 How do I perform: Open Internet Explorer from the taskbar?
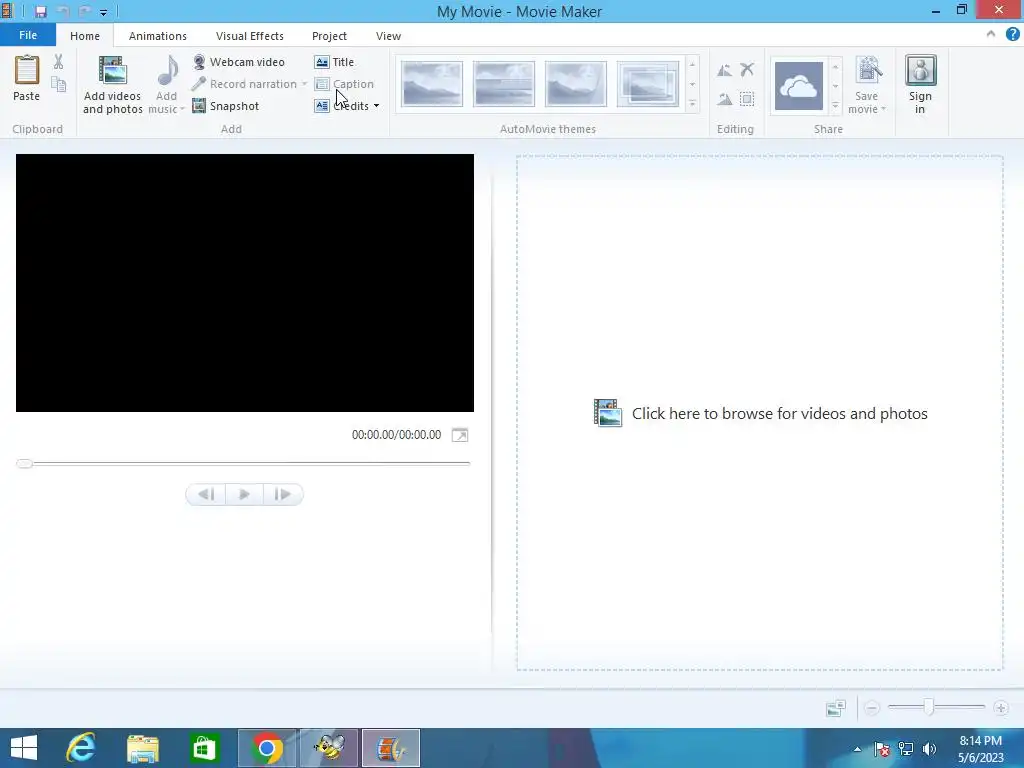[82, 748]
